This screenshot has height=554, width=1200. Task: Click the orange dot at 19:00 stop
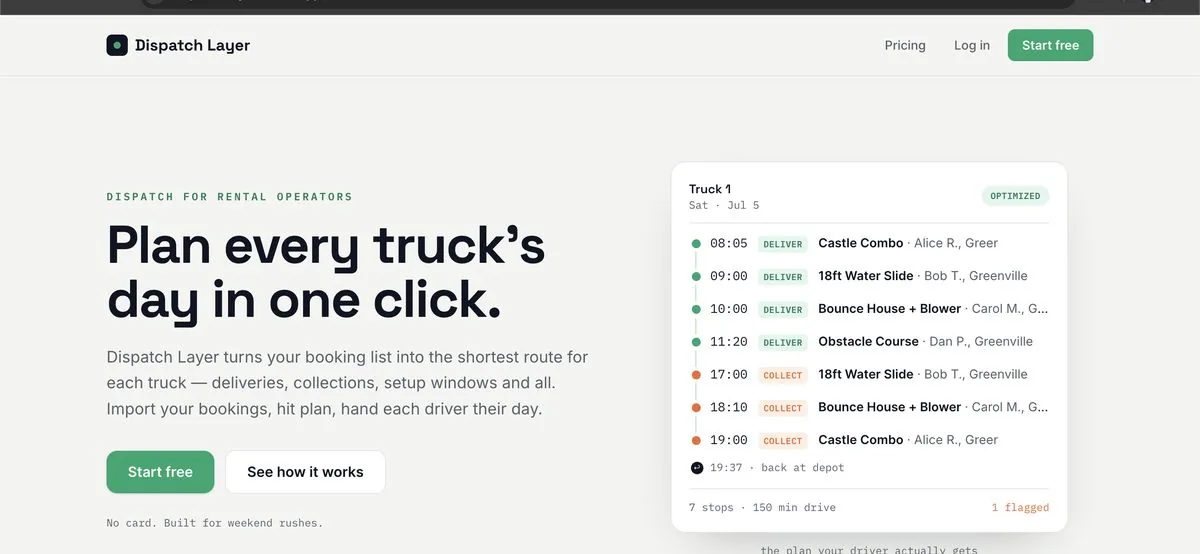696,440
